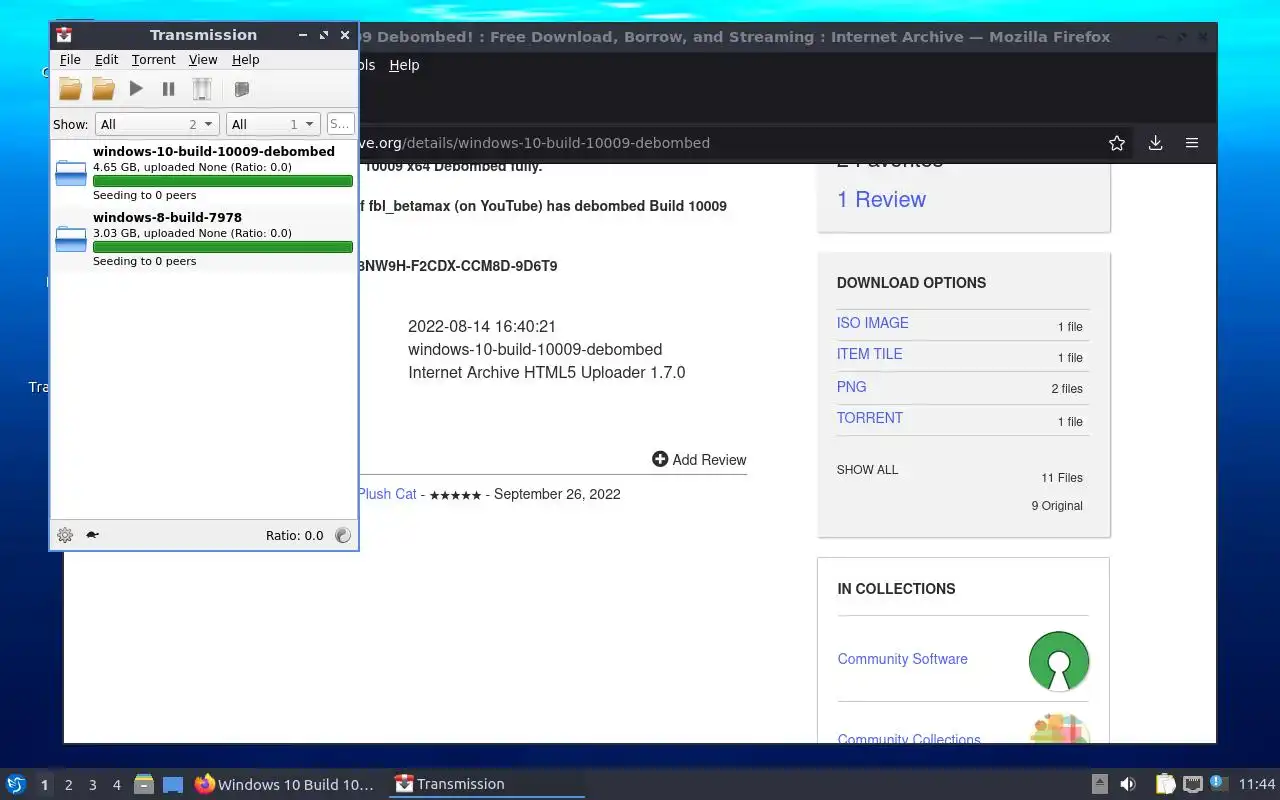Click the torrent search filter field

[x=340, y=124]
